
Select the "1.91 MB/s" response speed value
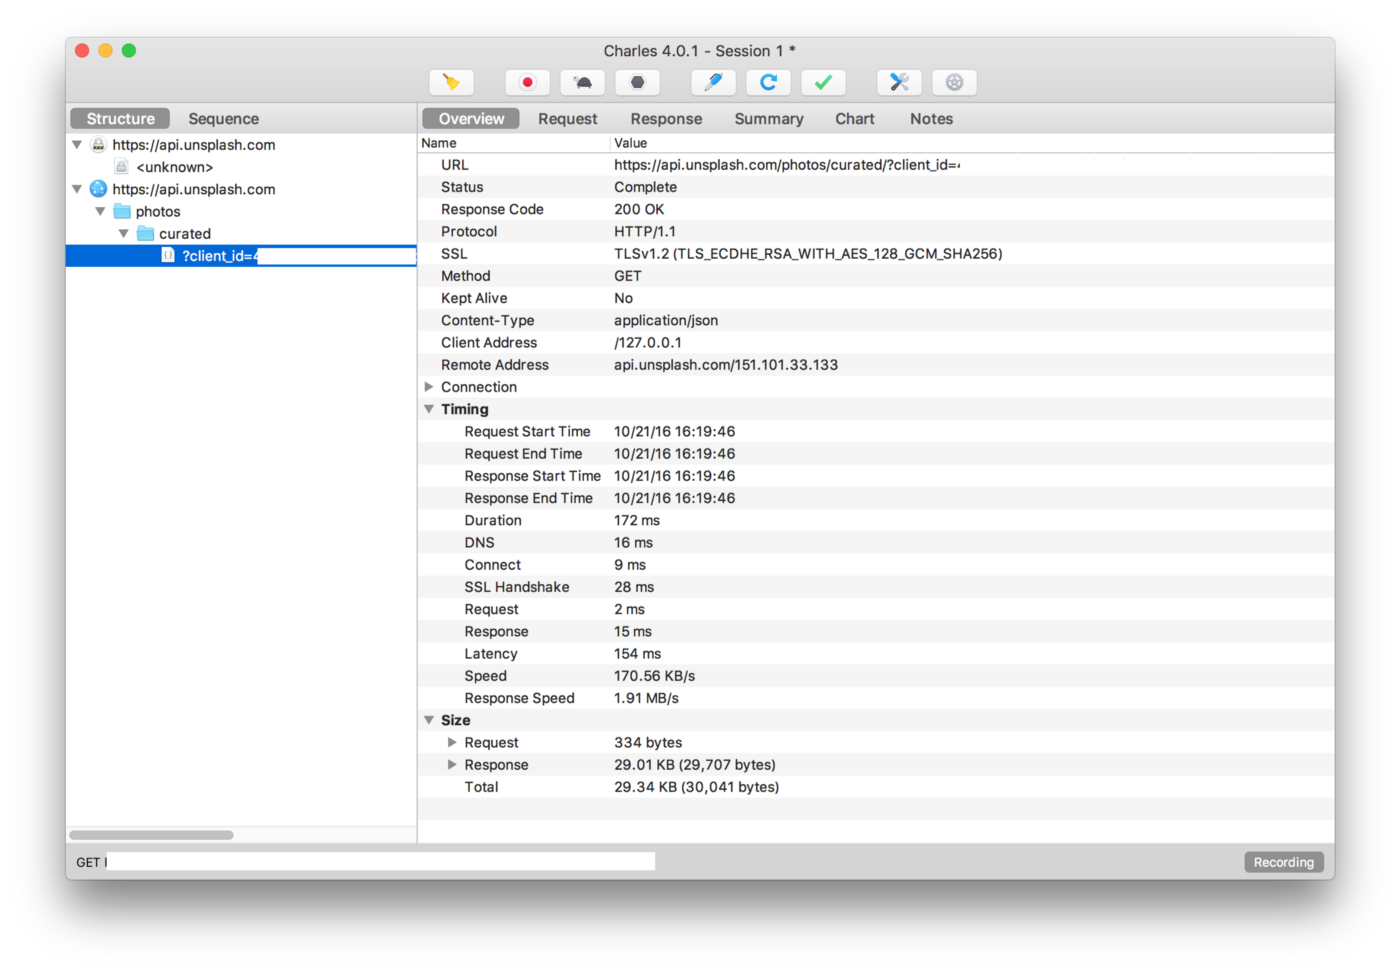[646, 698]
